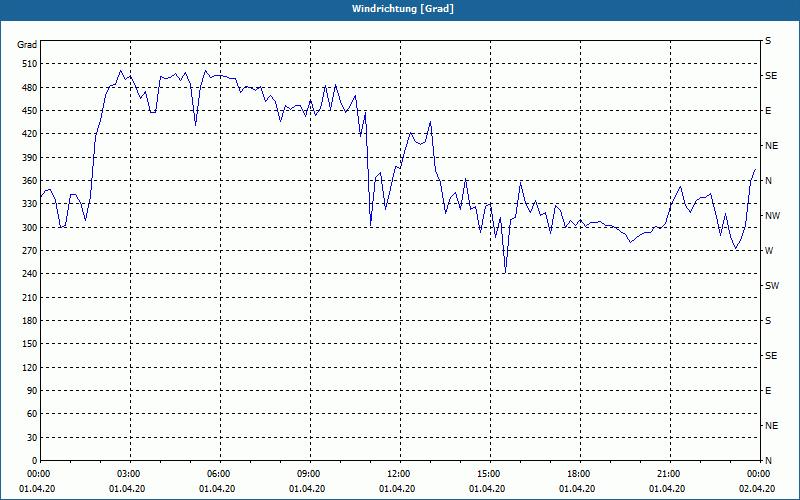This screenshot has height=500, width=800.
Task: Click the '01.04.20' date under 06:00
Action: click(x=217, y=489)
